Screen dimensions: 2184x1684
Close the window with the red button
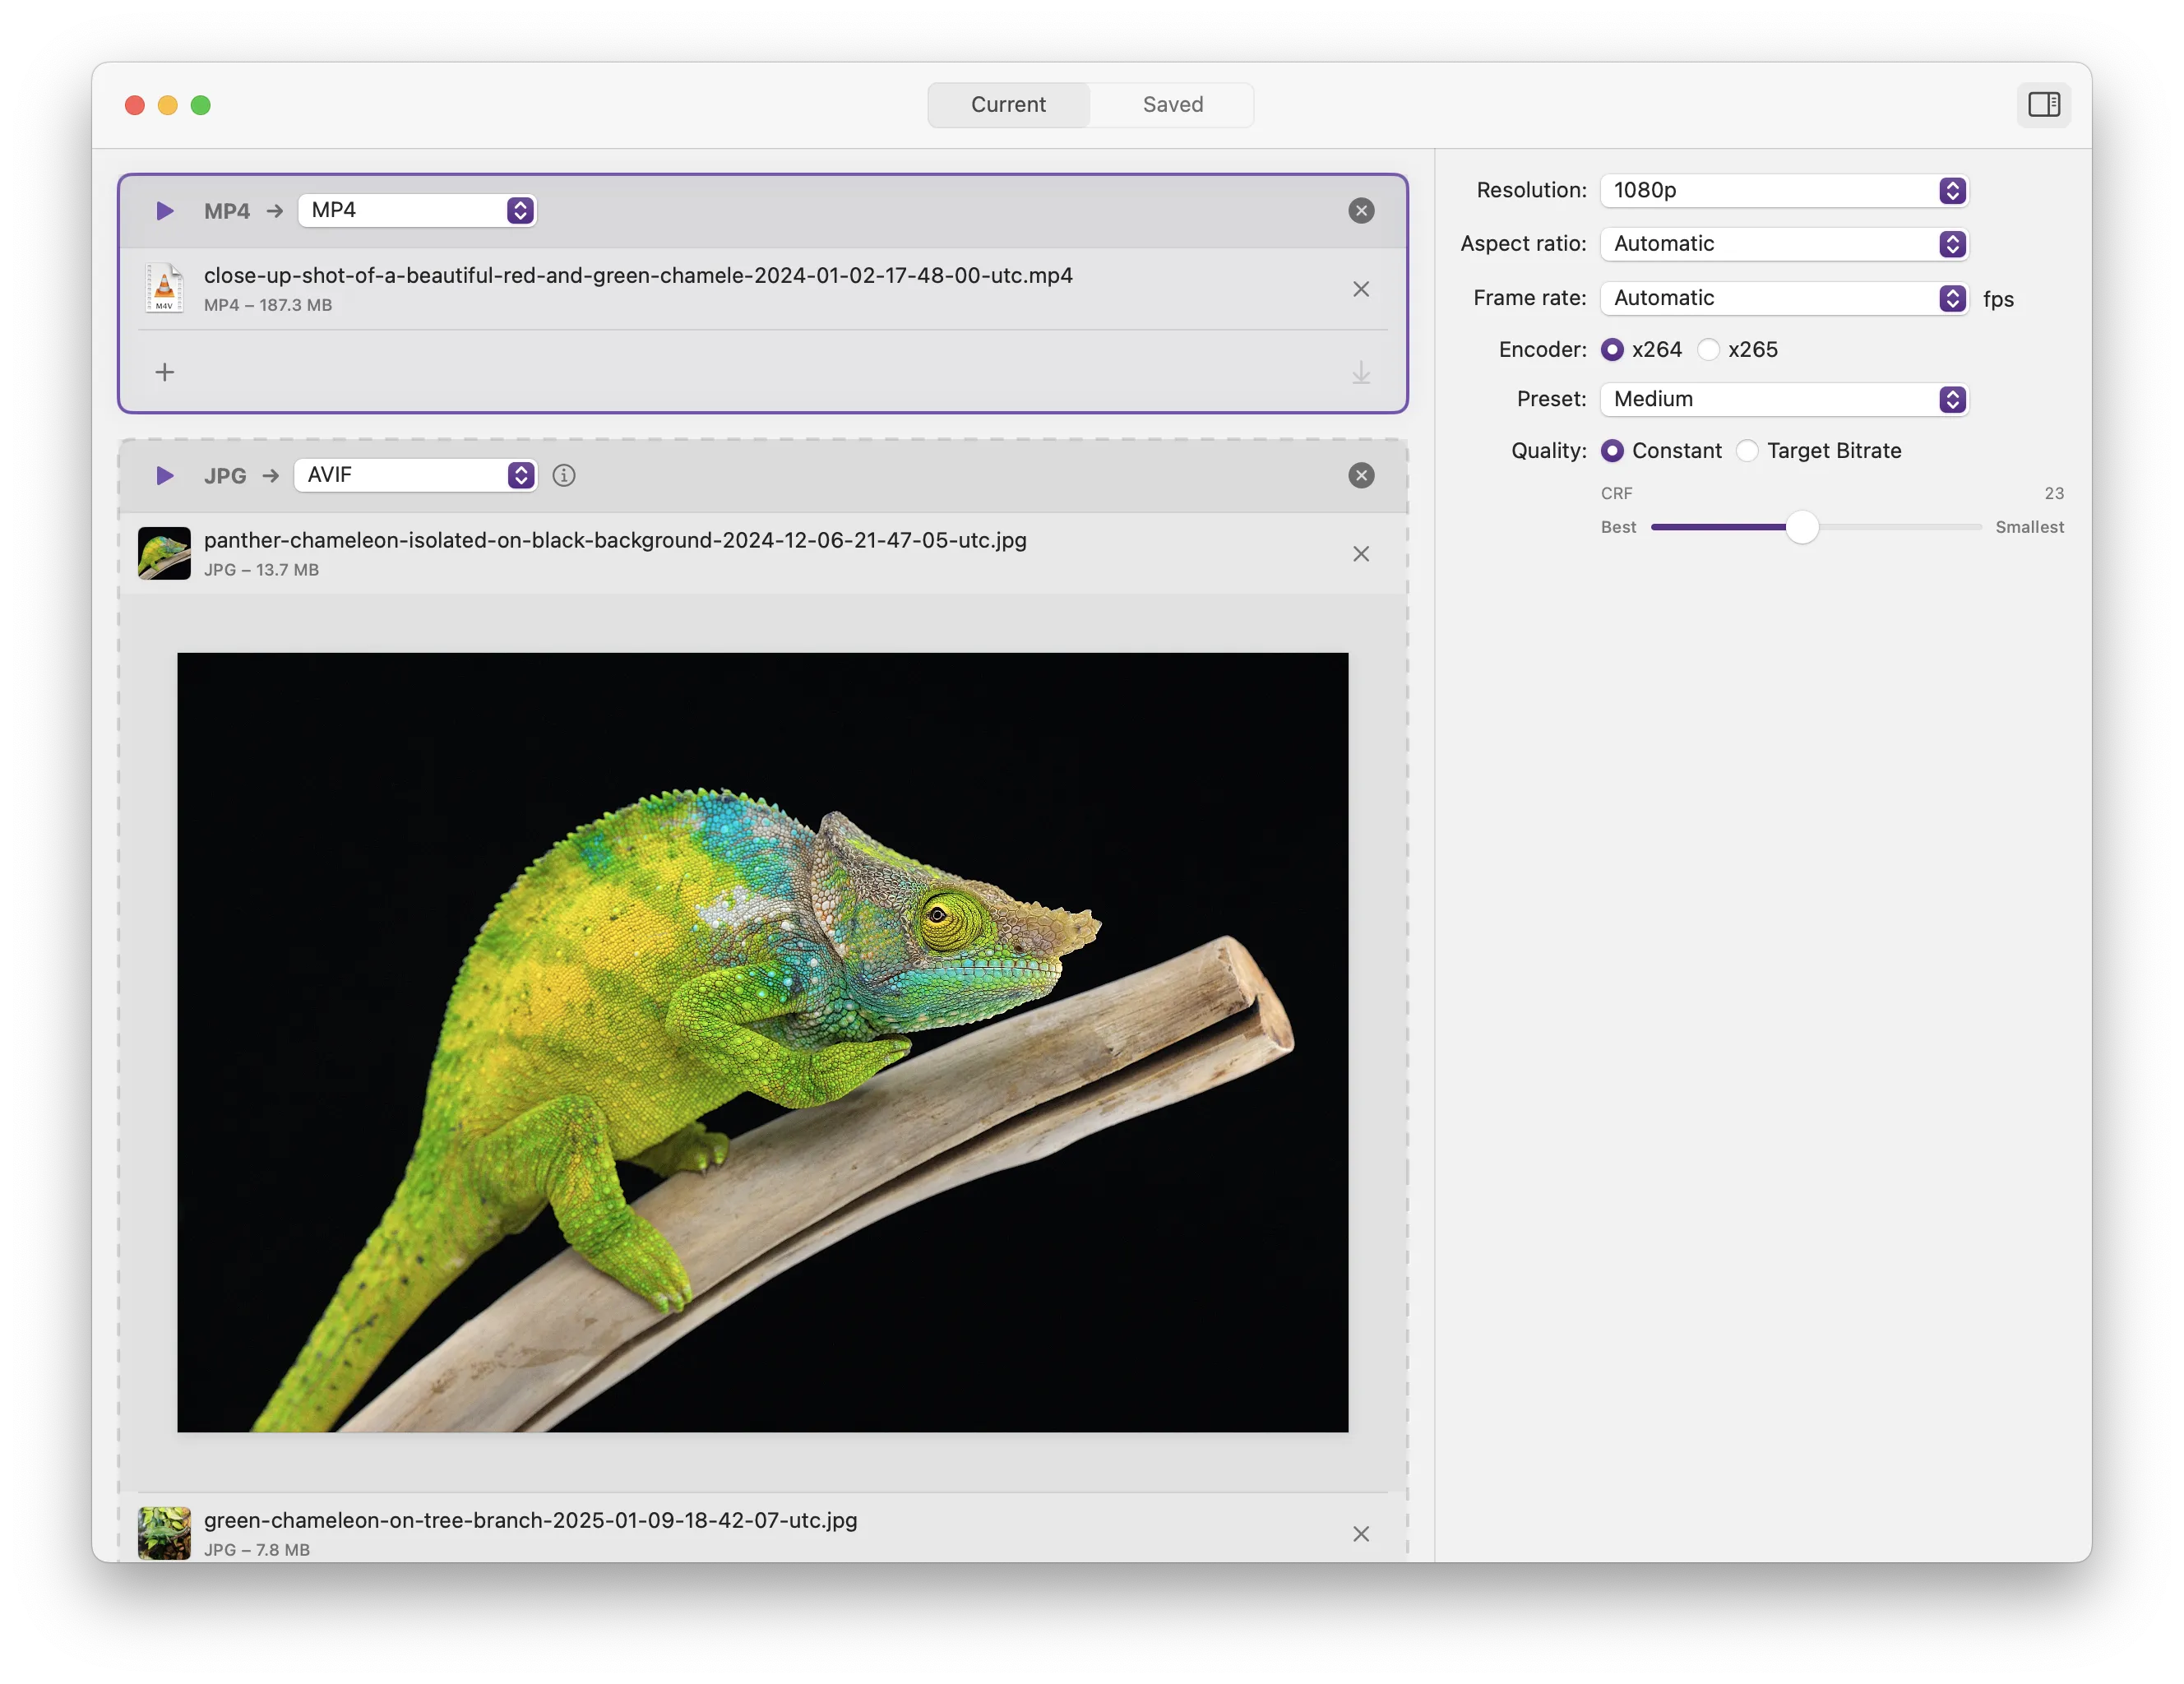135,105
